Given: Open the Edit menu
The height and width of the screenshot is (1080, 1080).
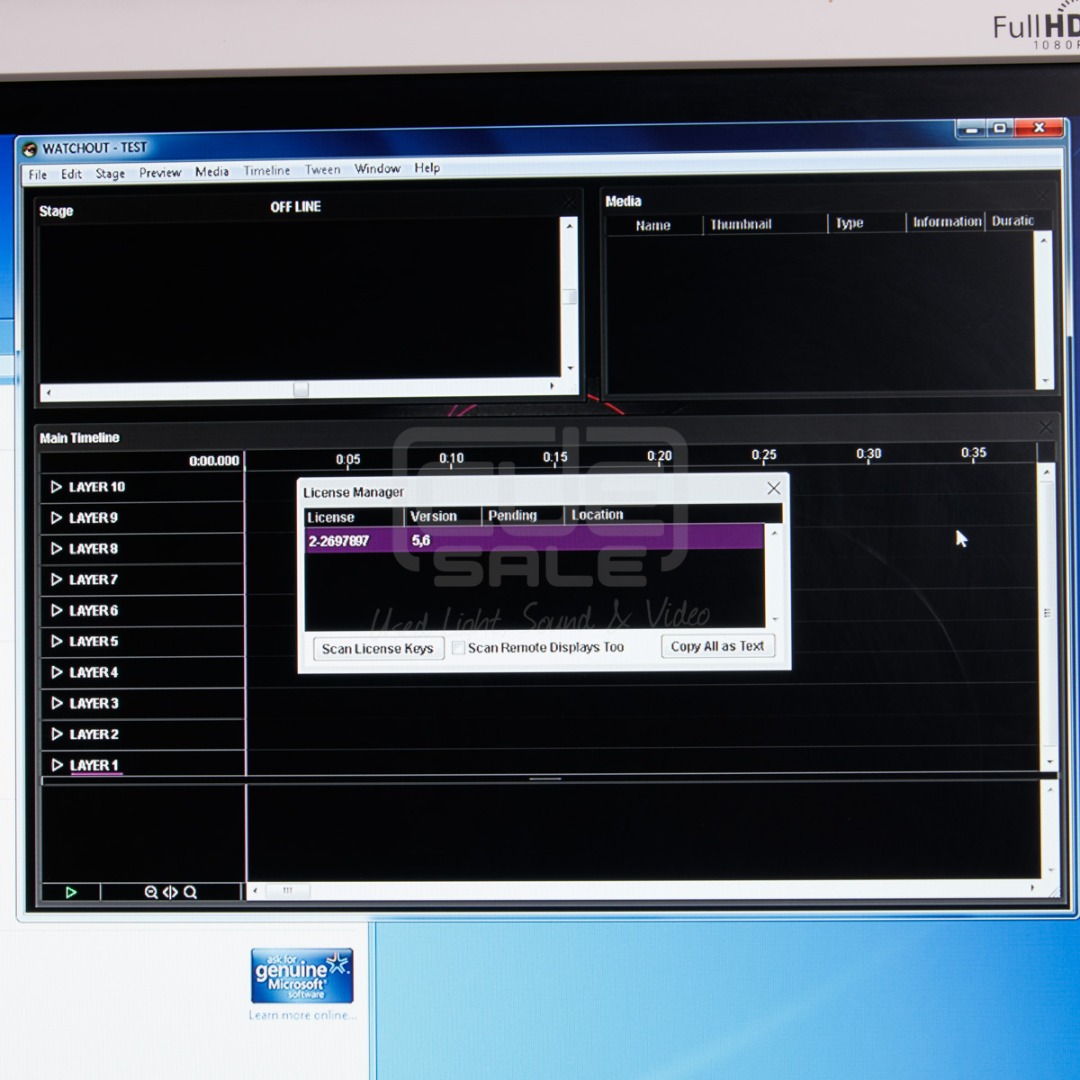Looking at the screenshot, I should tap(71, 174).
